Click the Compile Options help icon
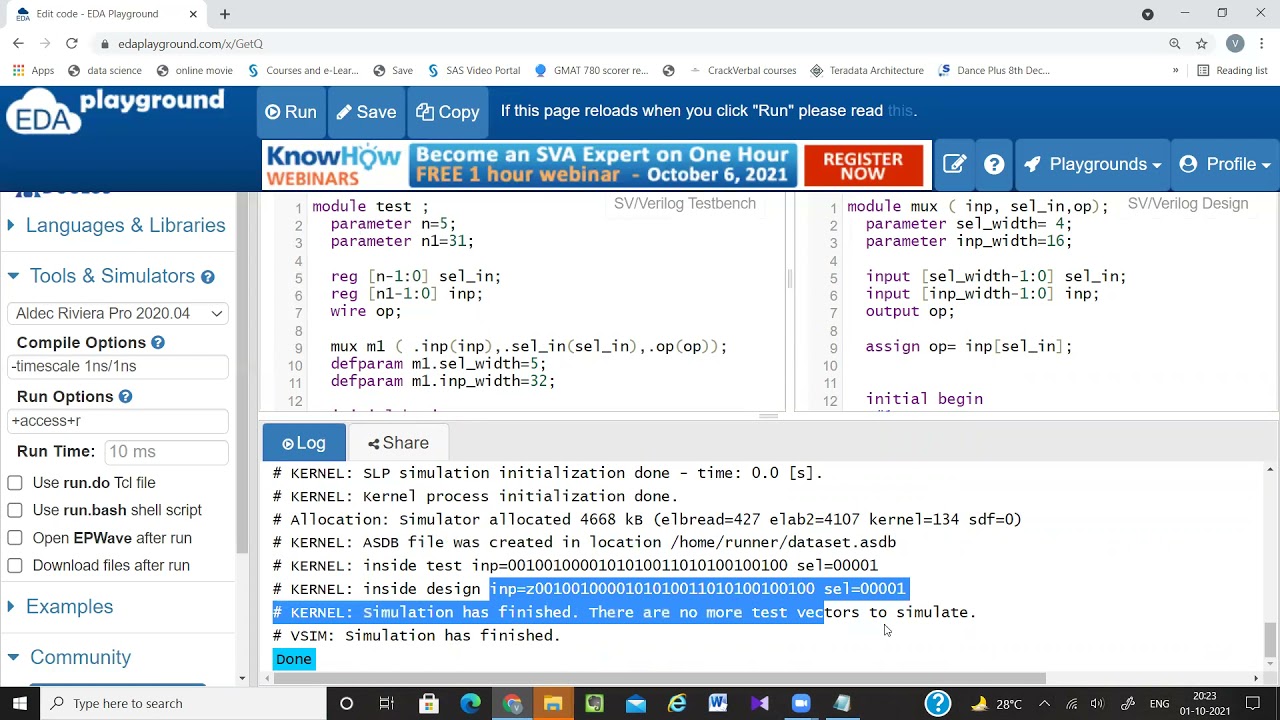The image size is (1280, 720). (x=158, y=343)
